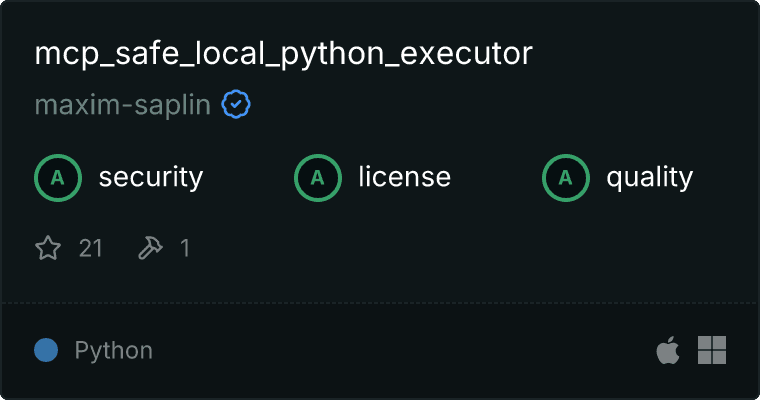
Task: Click the security grade A circle
Action: point(58,177)
